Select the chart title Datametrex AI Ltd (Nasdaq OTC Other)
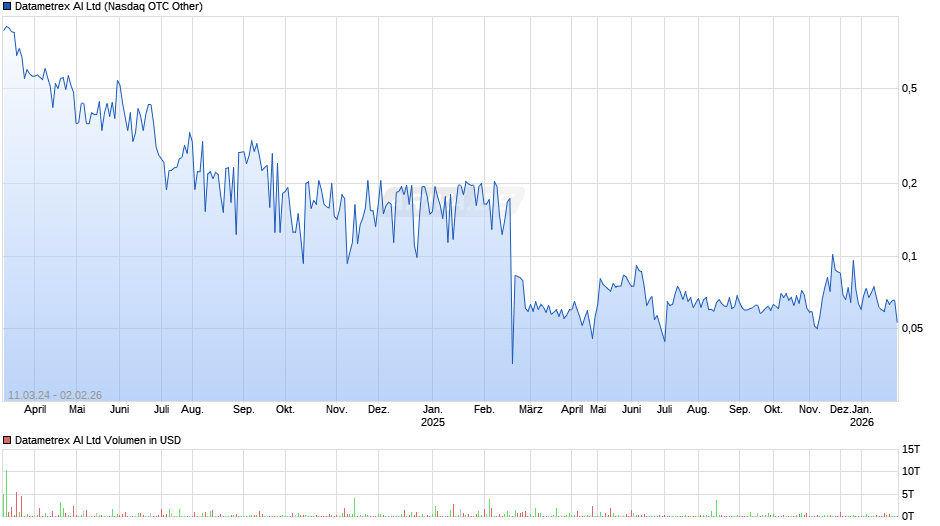The width and height of the screenshot is (940, 526). pos(109,7)
